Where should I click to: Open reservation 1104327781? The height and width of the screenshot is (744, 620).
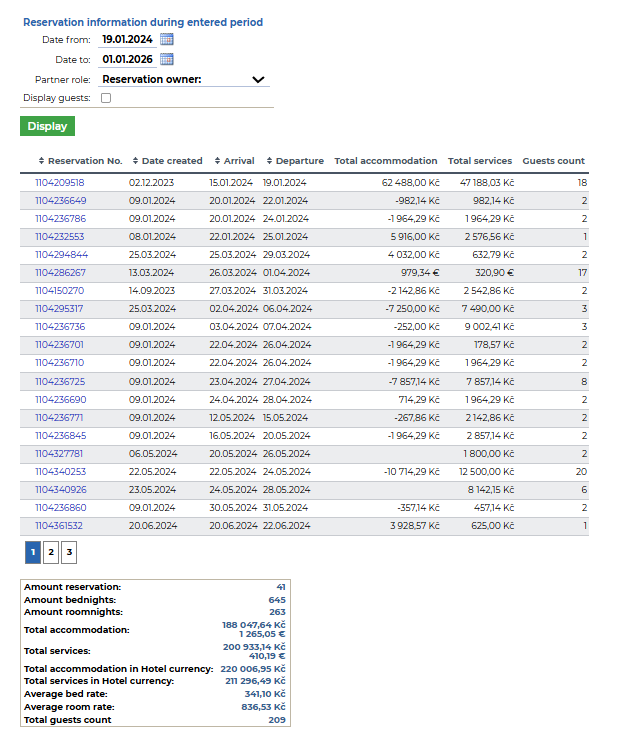coord(60,453)
